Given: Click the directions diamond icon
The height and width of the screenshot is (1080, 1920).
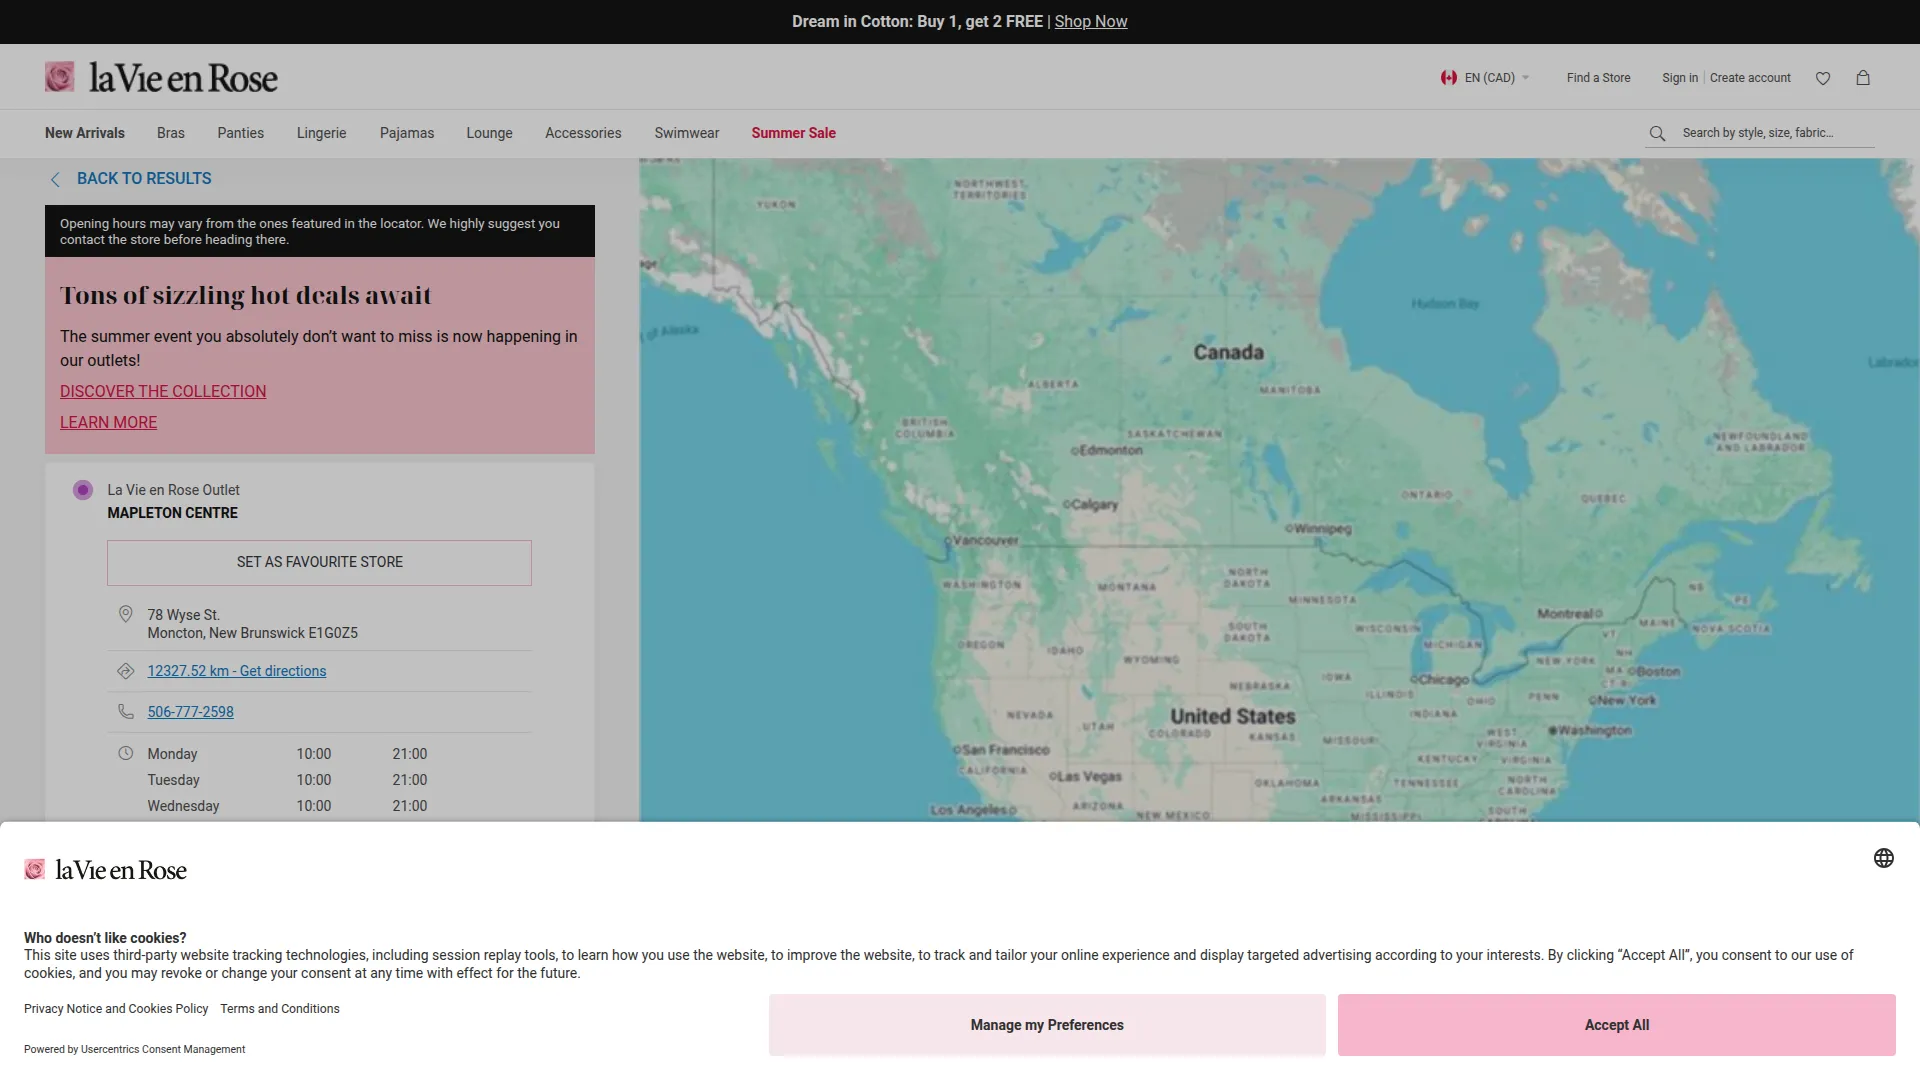Looking at the screenshot, I should coord(126,671).
